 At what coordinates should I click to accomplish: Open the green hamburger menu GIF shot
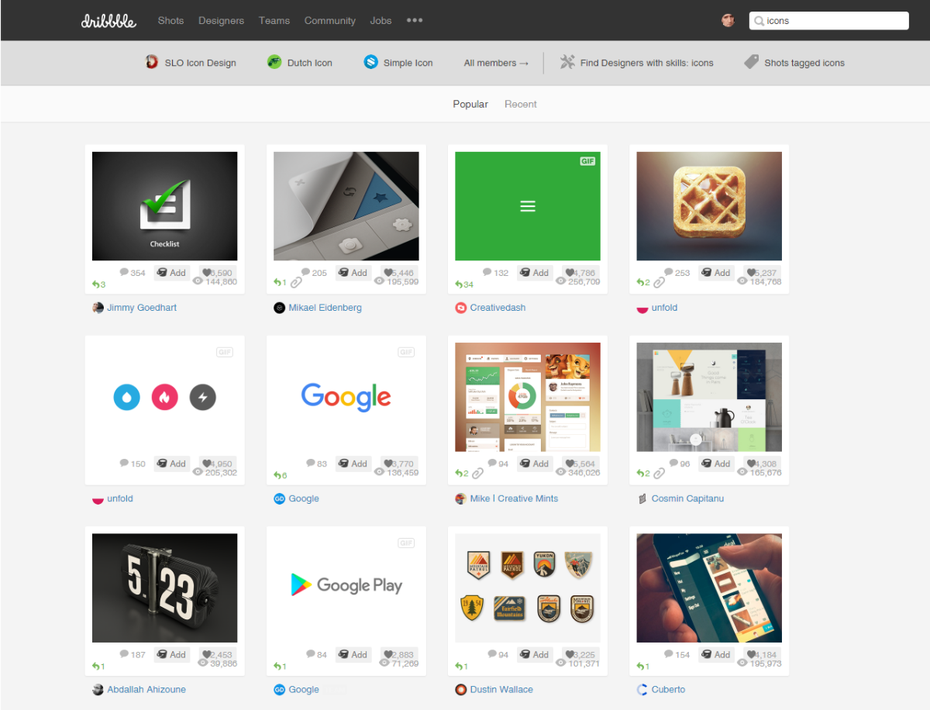(x=527, y=206)
